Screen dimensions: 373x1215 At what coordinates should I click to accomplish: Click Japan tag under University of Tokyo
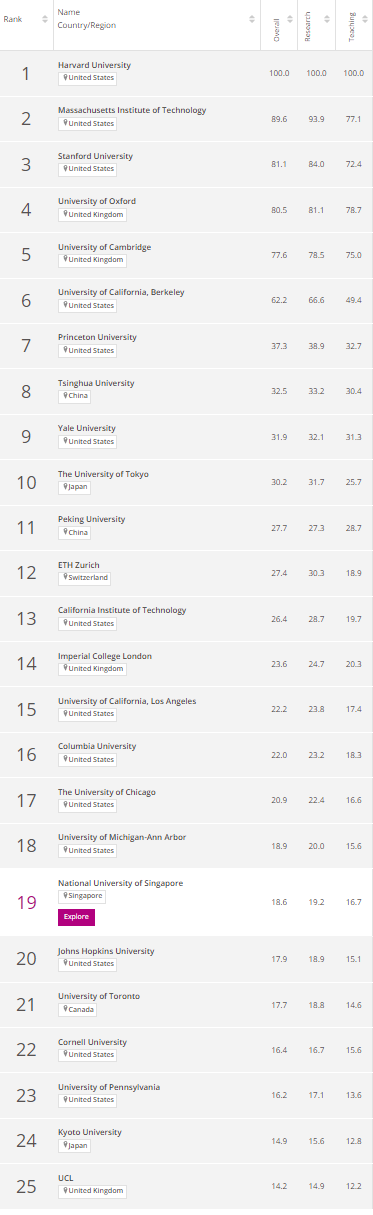[73, 487]
